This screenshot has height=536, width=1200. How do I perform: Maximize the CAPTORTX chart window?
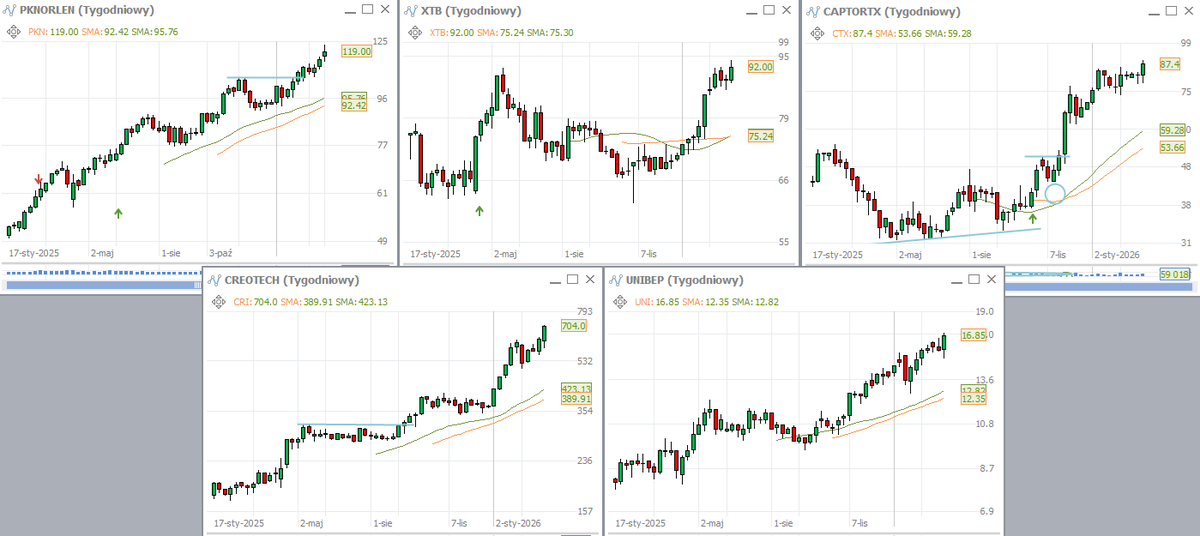[1171, 10]
